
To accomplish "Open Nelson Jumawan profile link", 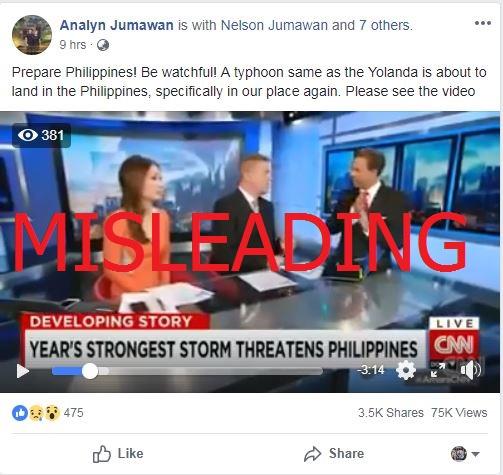I will pos(274,25).
